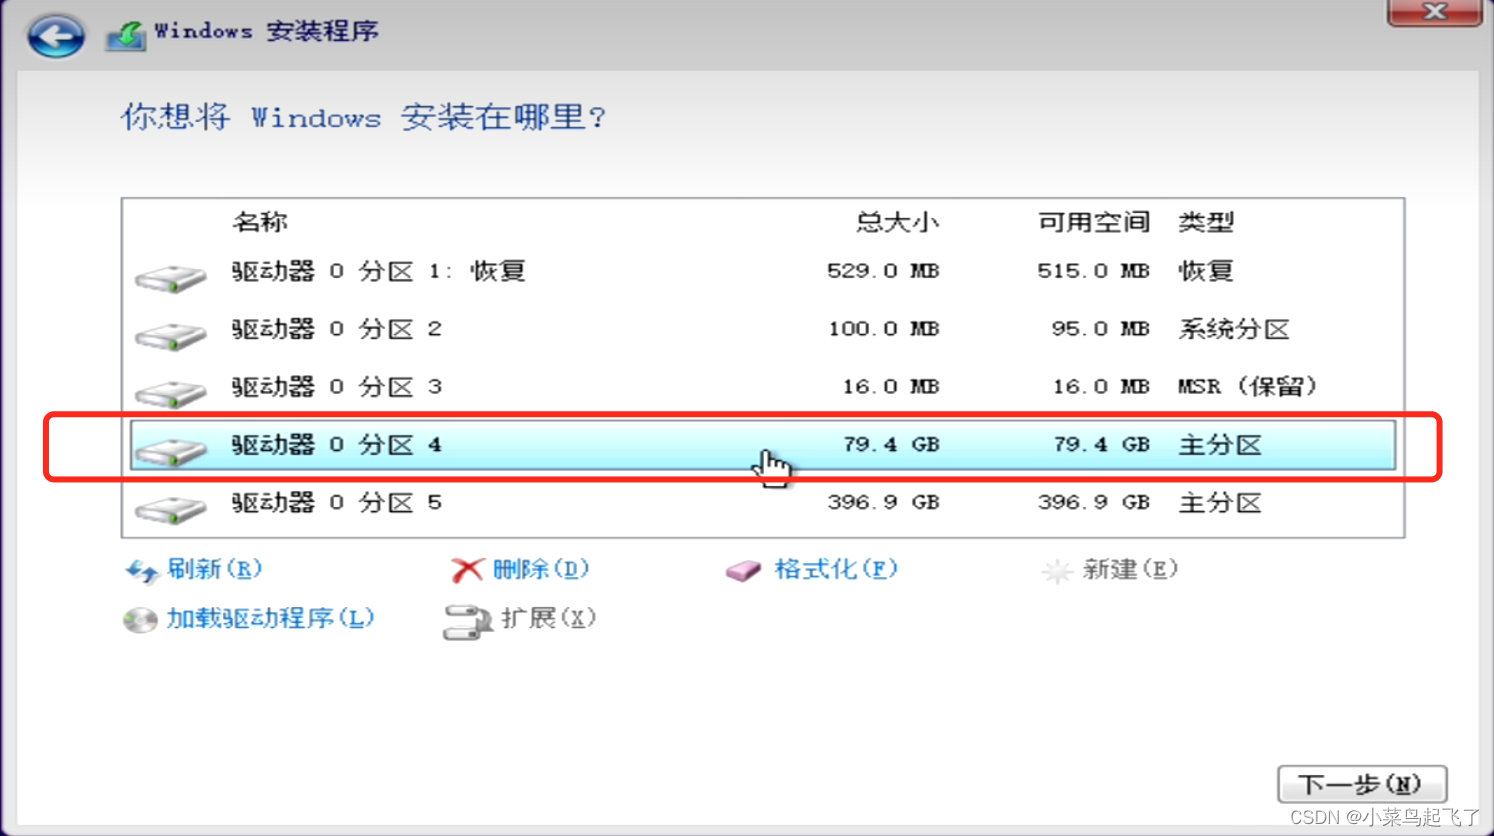Click total size value 529.0 MB
The image size is (1494, 836).
[883, 271]
